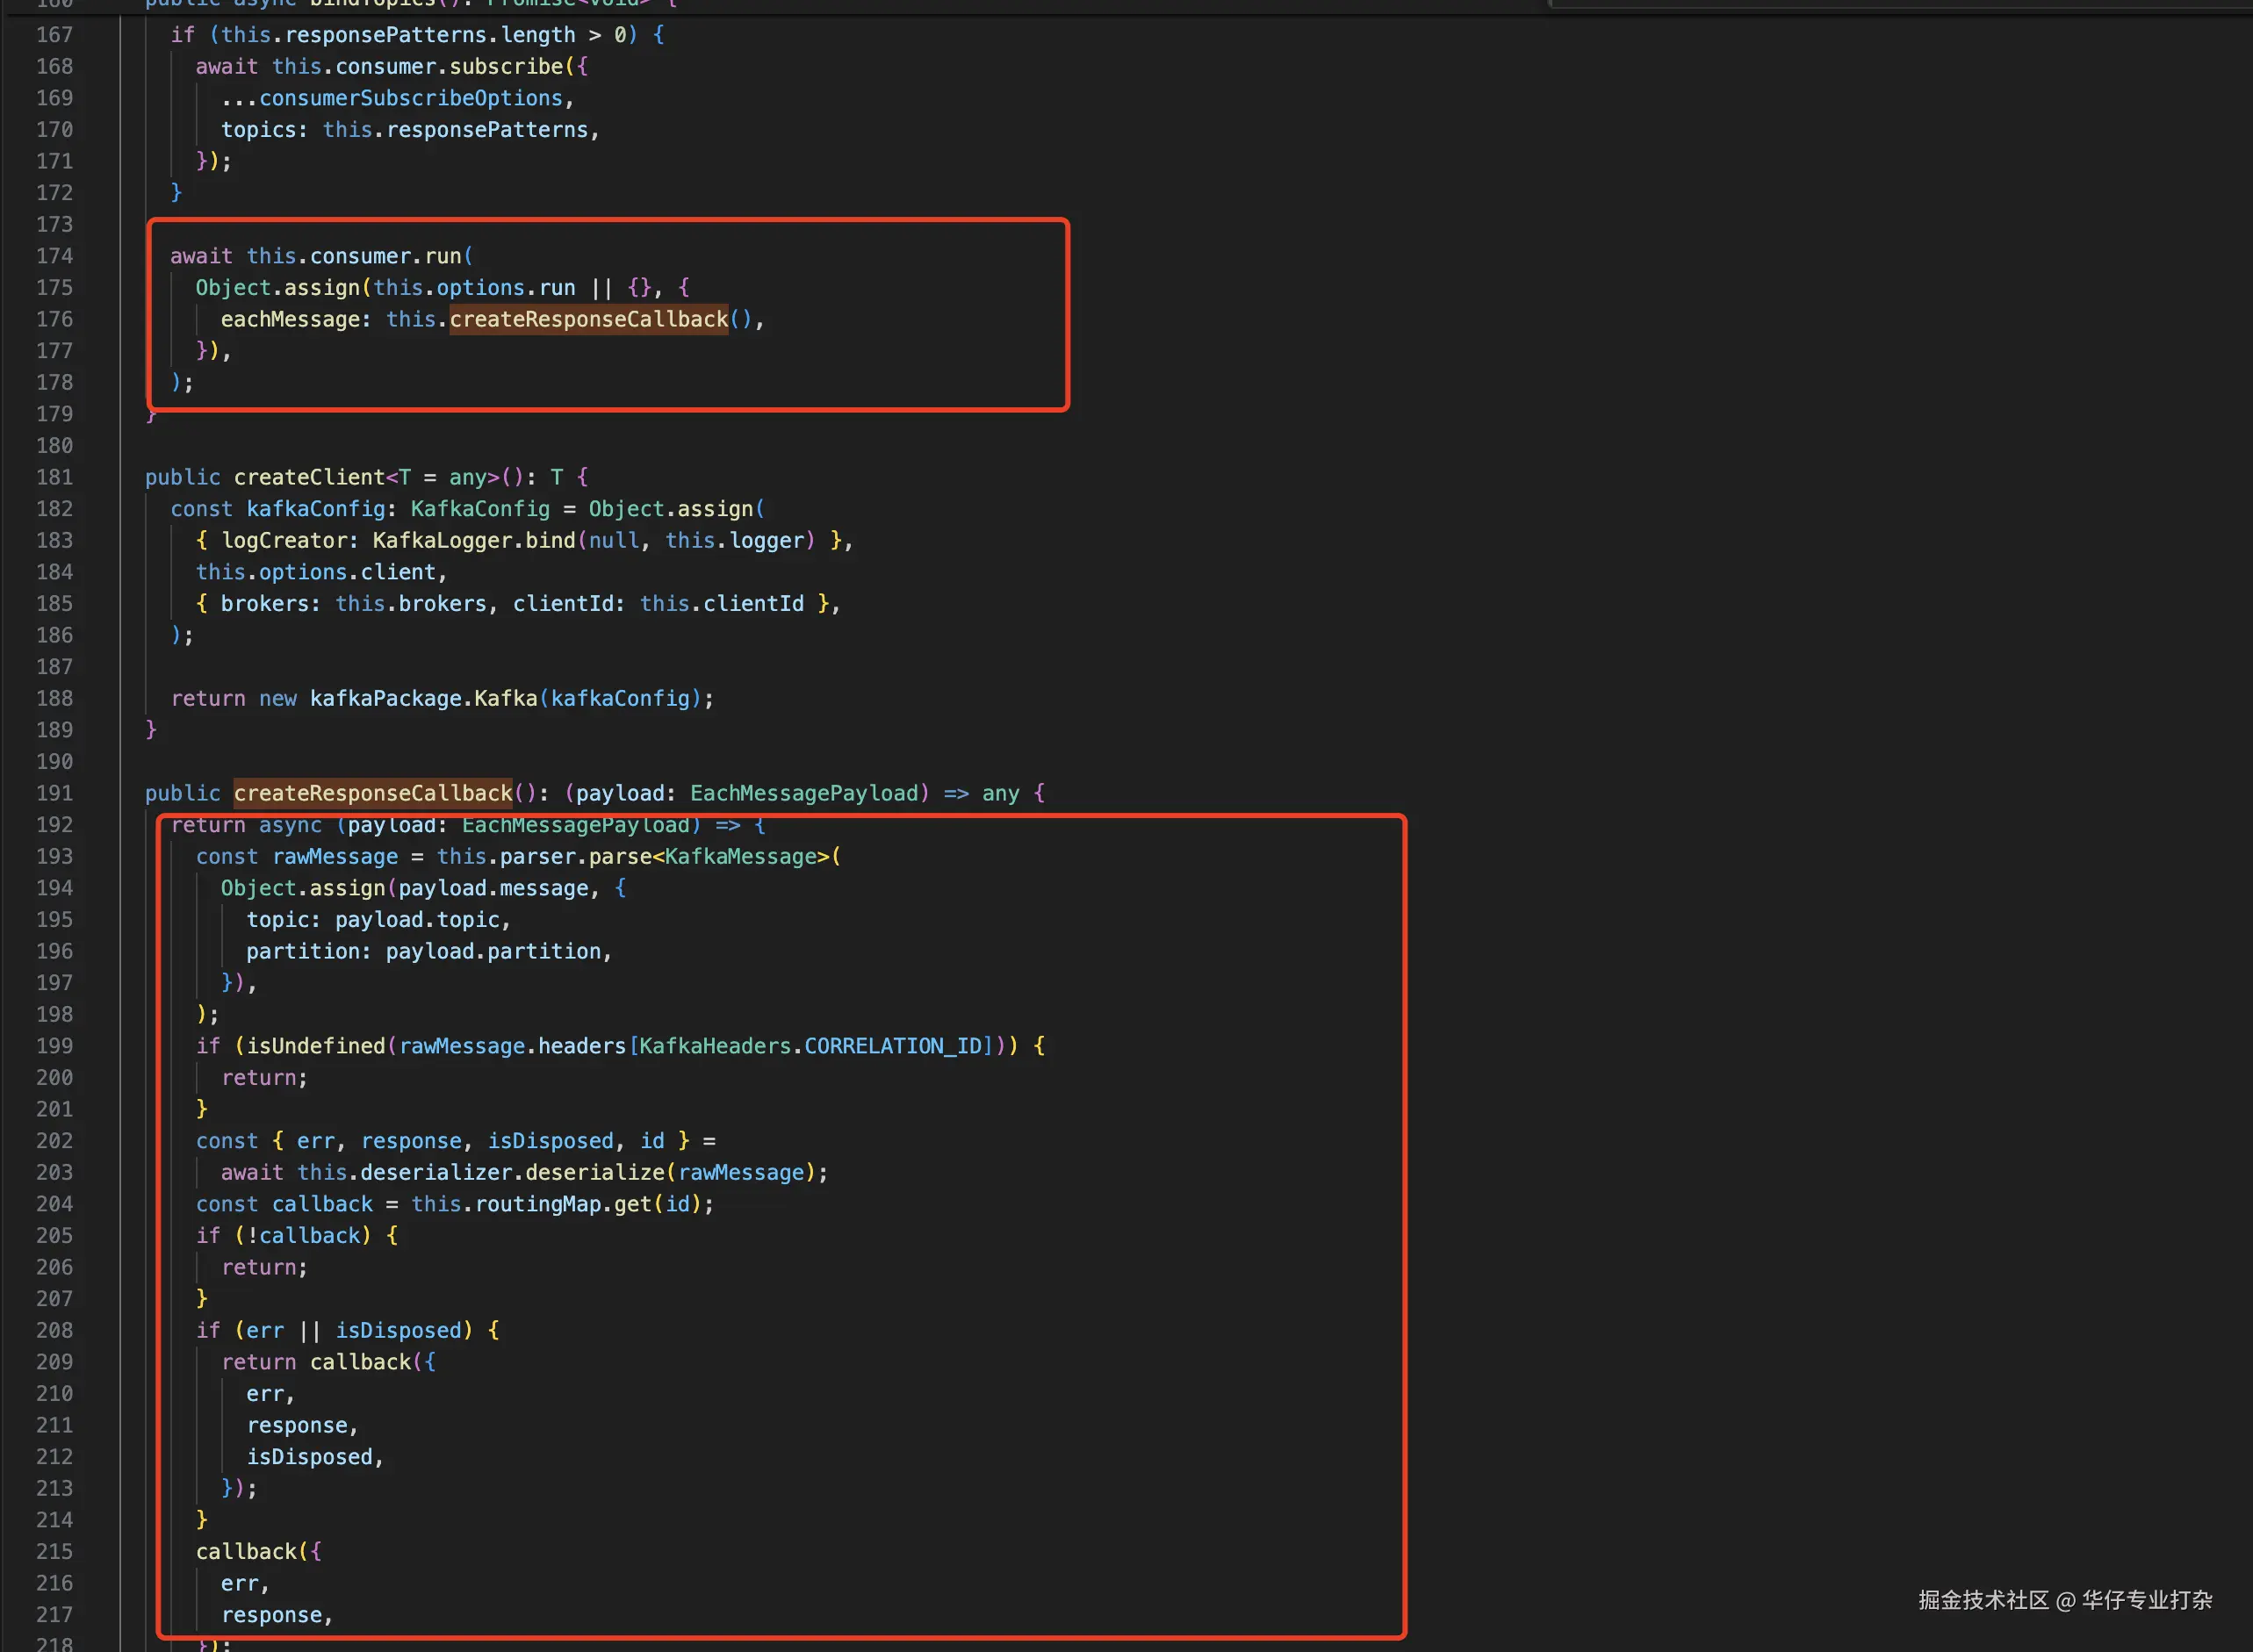Viewport: 2253px width, 1652px height.
Task: Click line number 174 in the gutter
Action: click(x=54, y=256)
